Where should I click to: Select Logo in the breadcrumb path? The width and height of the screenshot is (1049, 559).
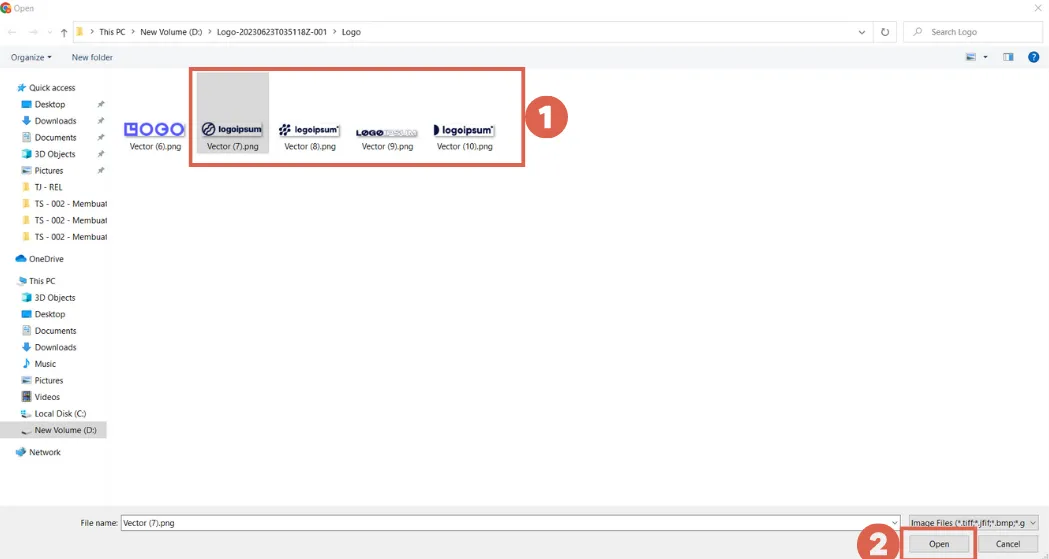tap(351, 32)
